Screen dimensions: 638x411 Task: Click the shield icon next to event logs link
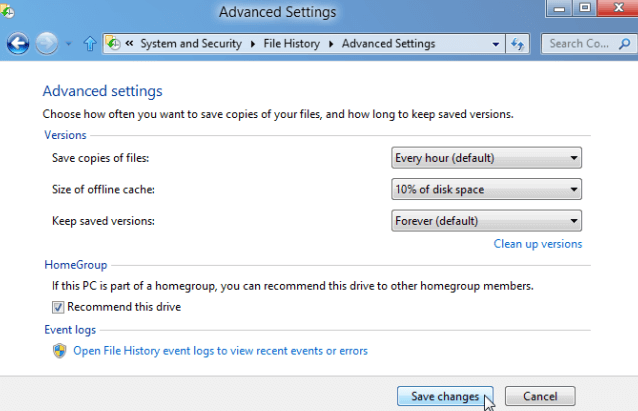pyautogui.click(x=59, y=350)
